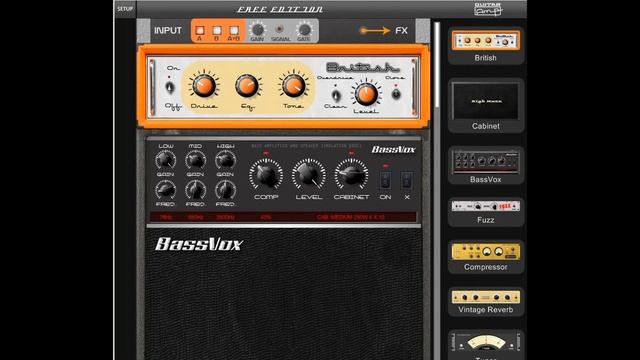The width and height of the screenshot is (640, 360).
Task: Click the input GATE knob
Action: click(304, 29)
